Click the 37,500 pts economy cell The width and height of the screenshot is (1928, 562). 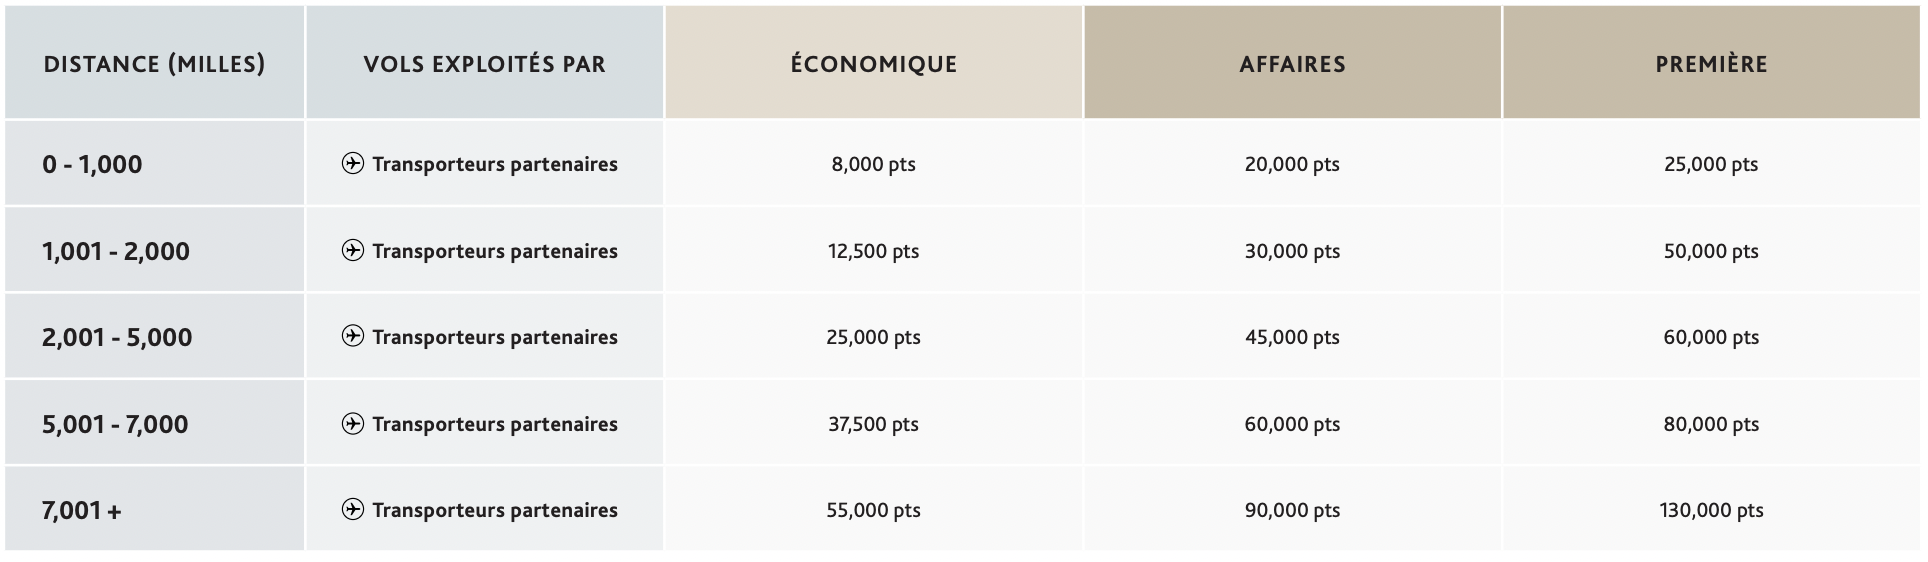874,424
